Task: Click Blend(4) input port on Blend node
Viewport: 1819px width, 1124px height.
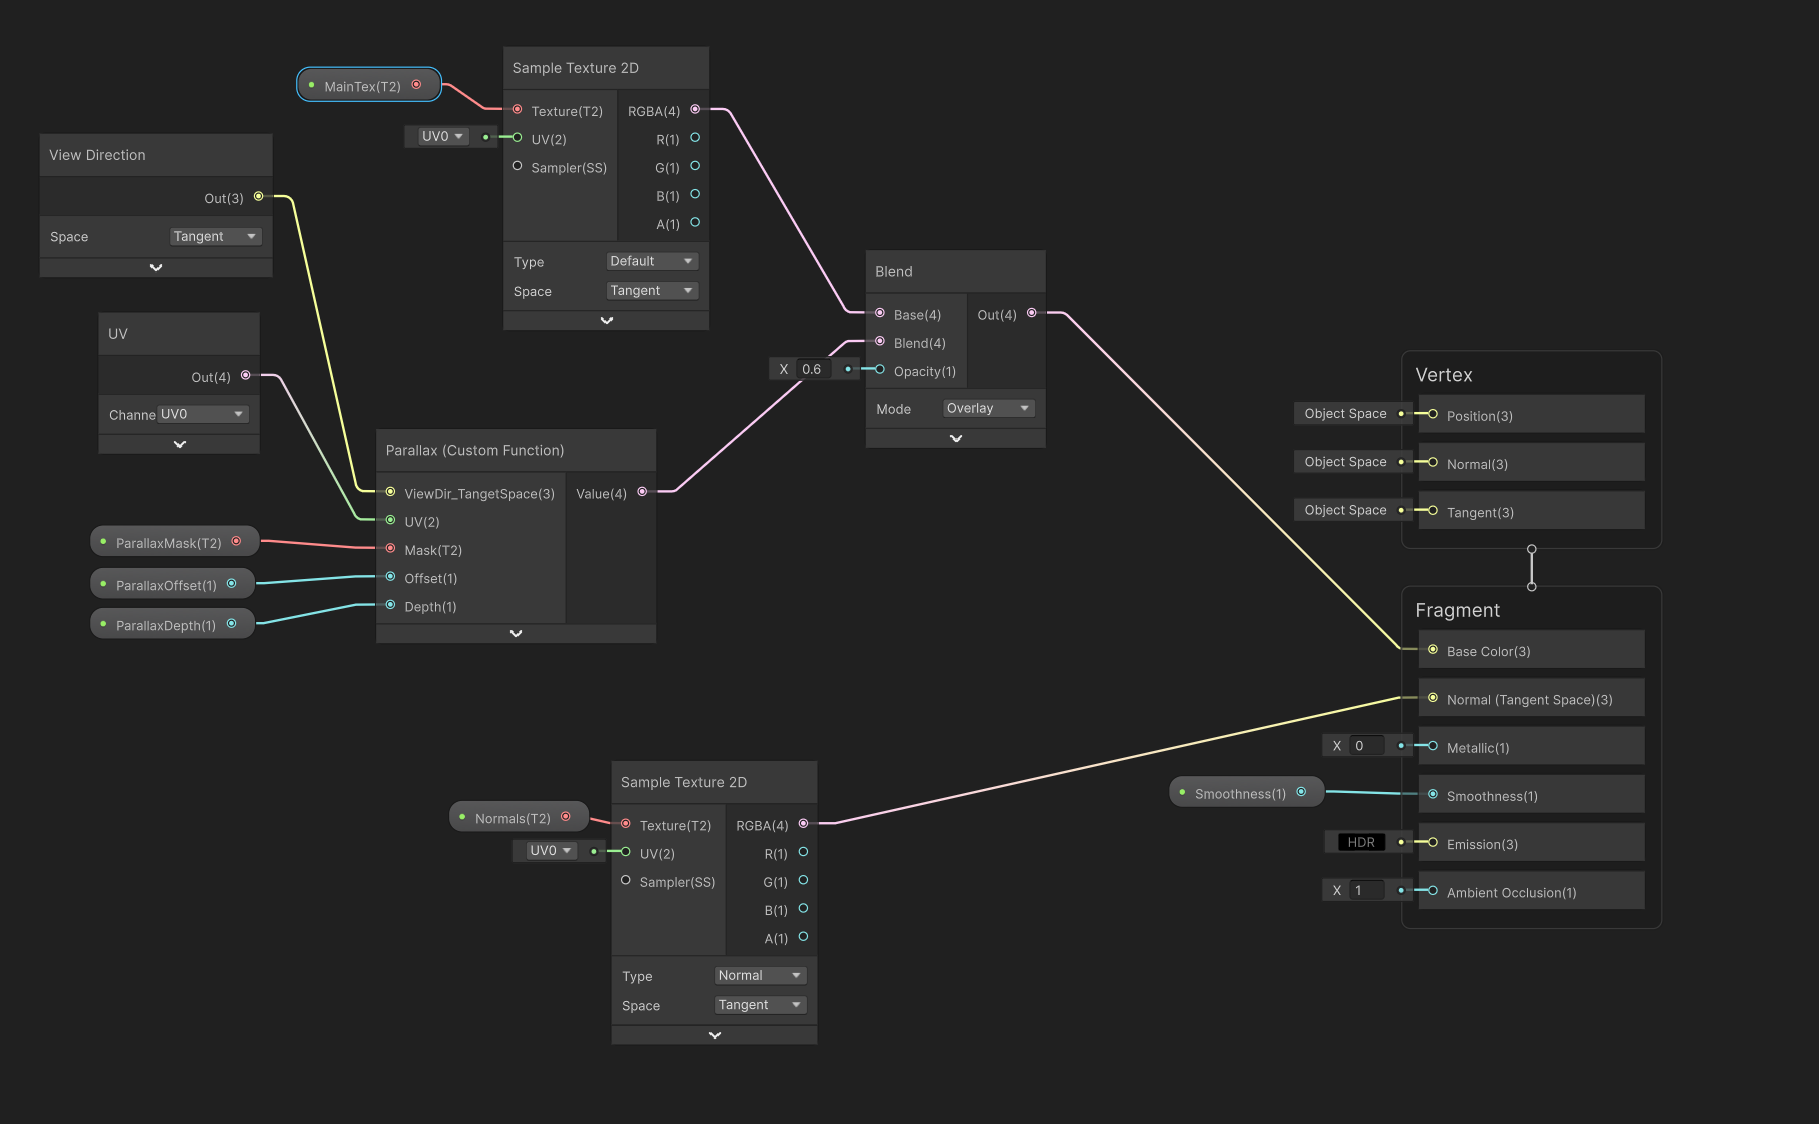Action: click(x=880, y=341)
